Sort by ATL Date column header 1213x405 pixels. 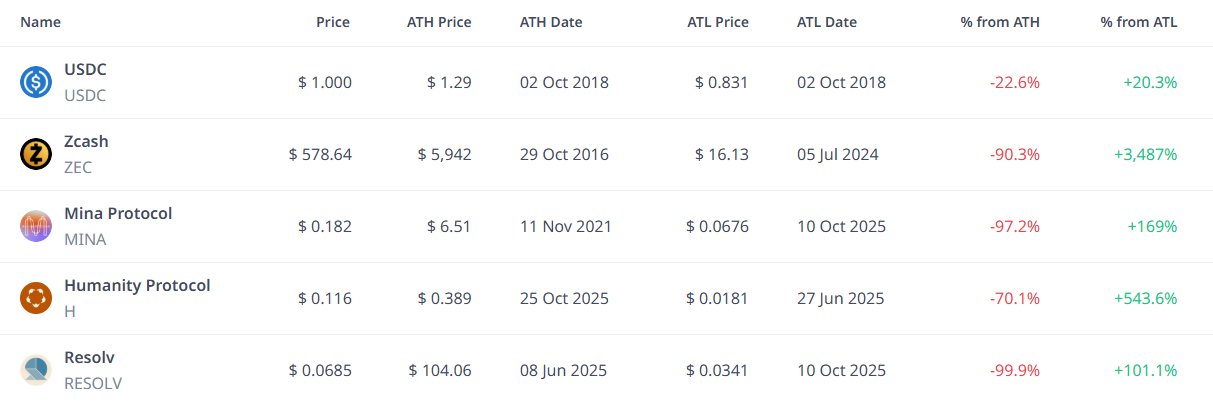tap(827, 22)
